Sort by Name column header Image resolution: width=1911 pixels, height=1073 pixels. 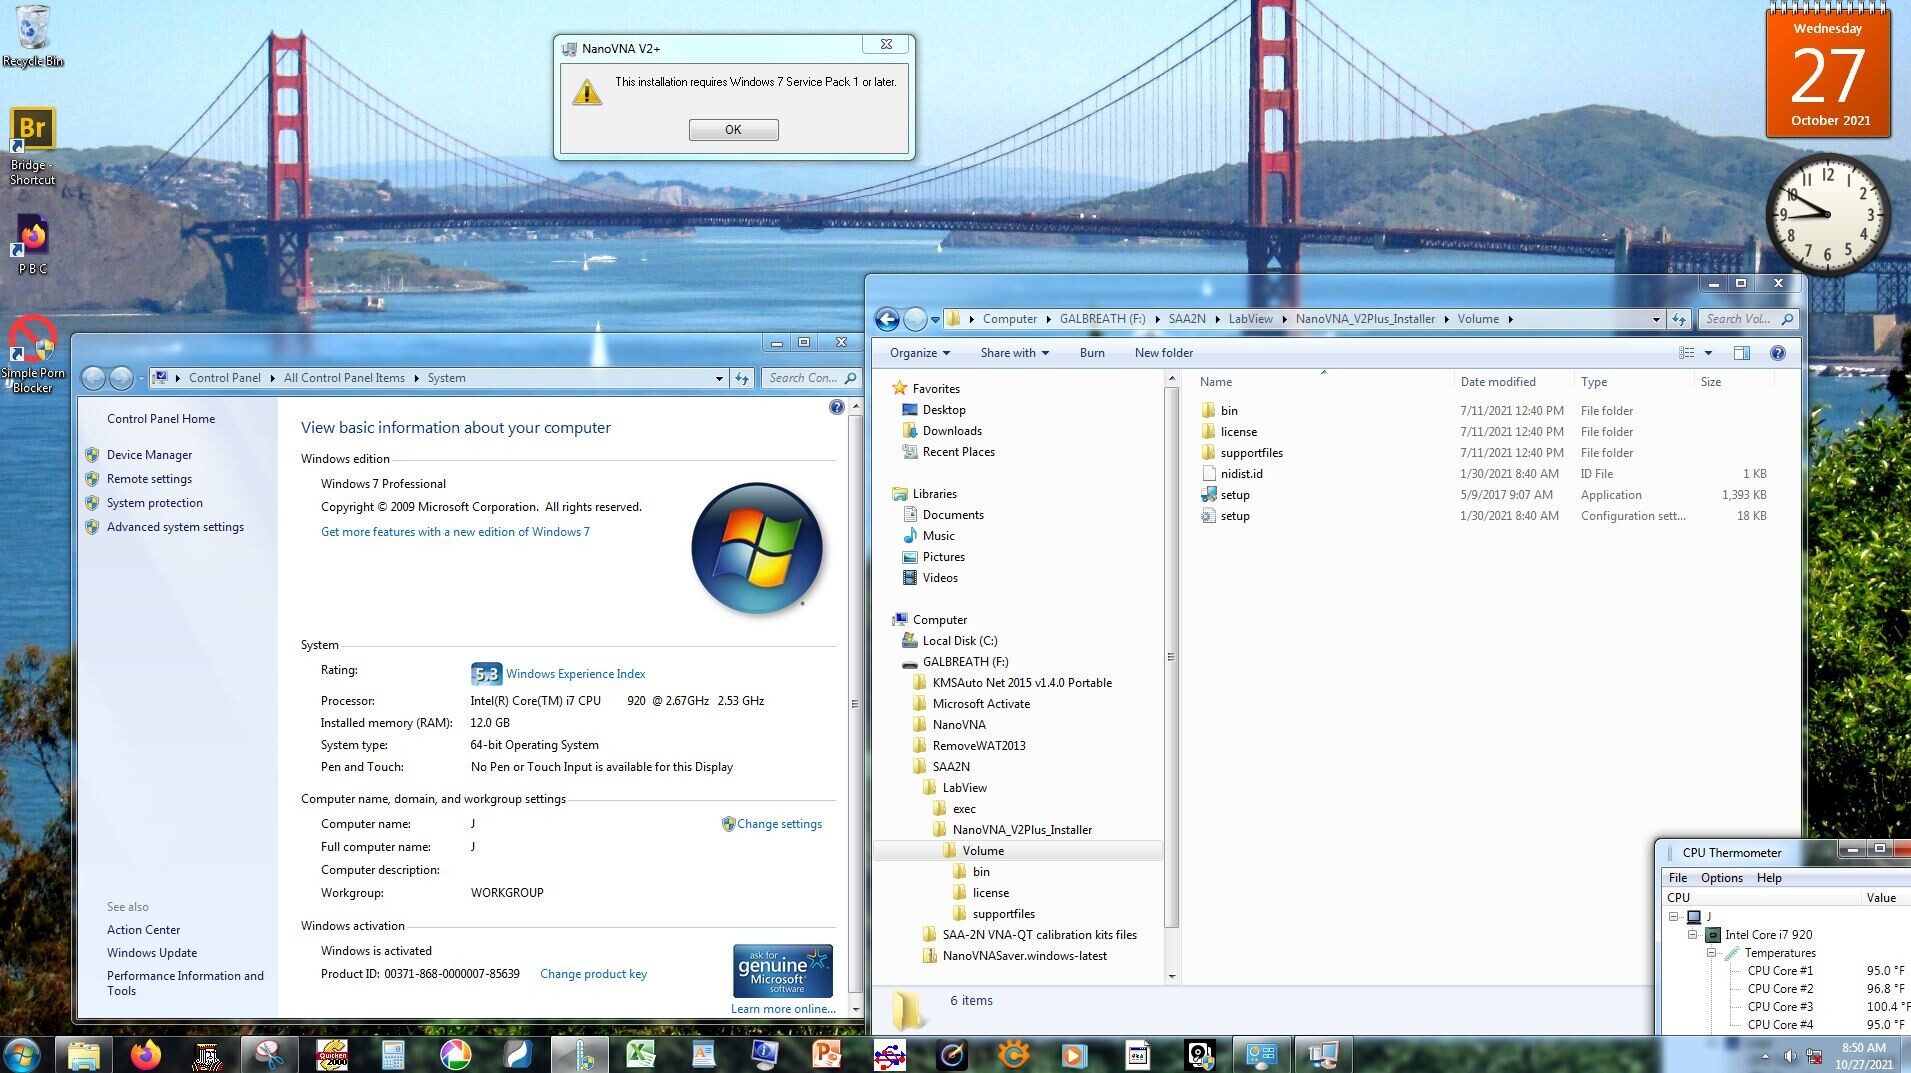point(1216,382)
